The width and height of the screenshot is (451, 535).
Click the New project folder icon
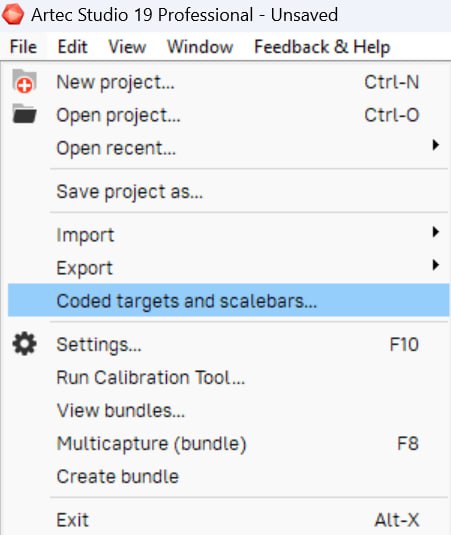(24, 81)
